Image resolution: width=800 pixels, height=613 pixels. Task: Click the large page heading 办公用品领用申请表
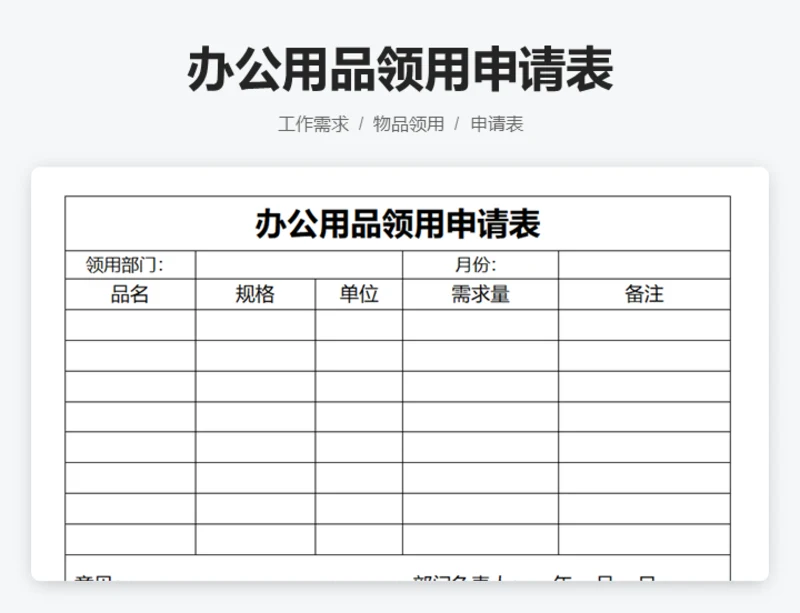click(x=400, y=69)
